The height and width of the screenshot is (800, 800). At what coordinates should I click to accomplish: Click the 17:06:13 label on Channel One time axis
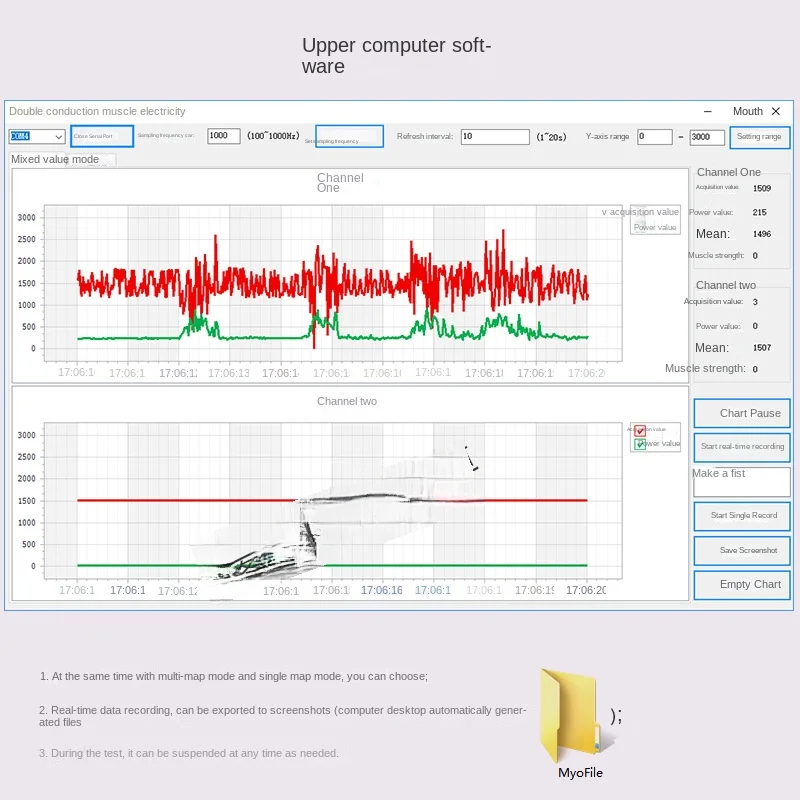point(229,373)
